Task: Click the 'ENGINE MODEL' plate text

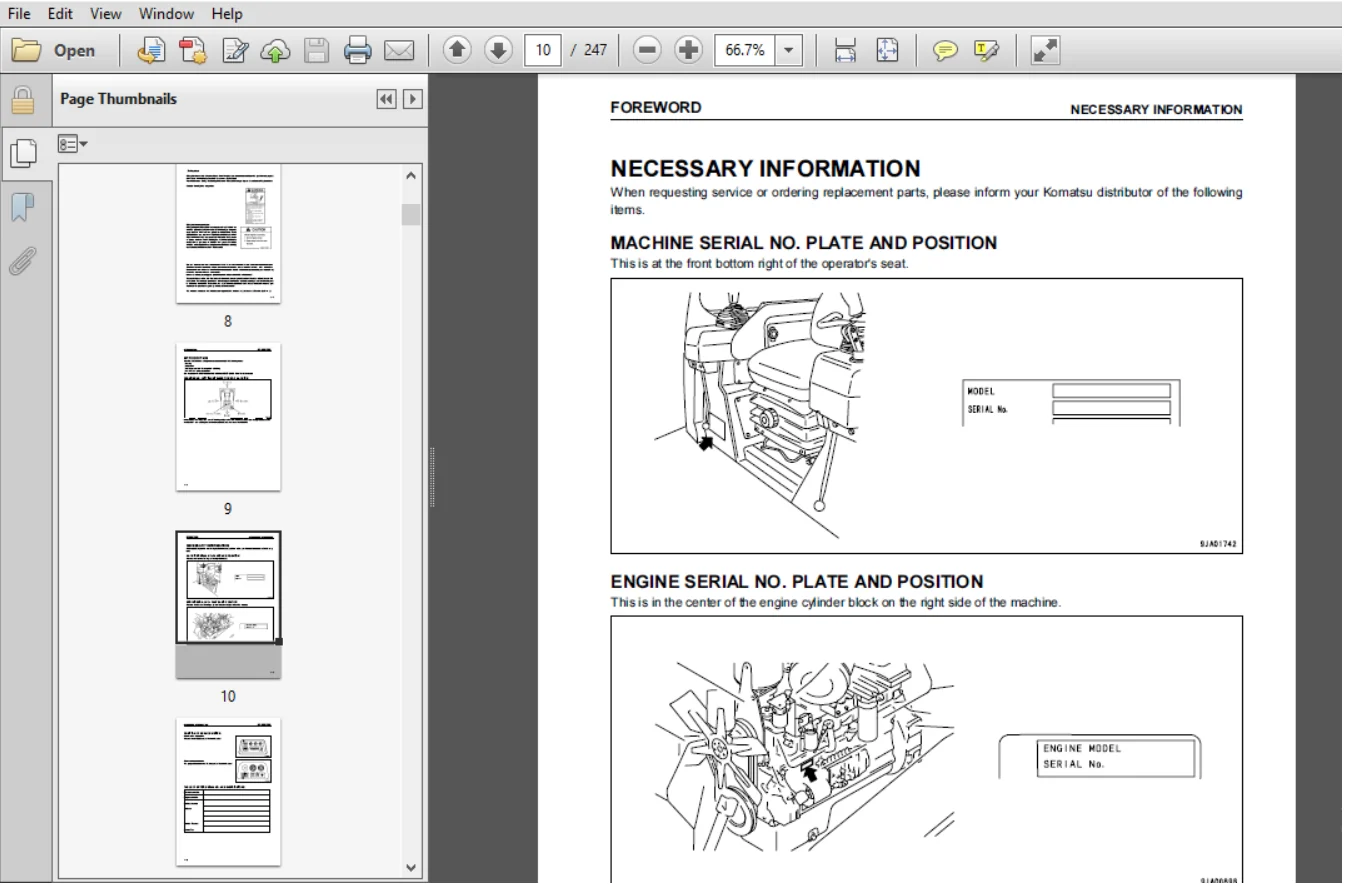Action: pyautogui.click(x=1082, y=748)
